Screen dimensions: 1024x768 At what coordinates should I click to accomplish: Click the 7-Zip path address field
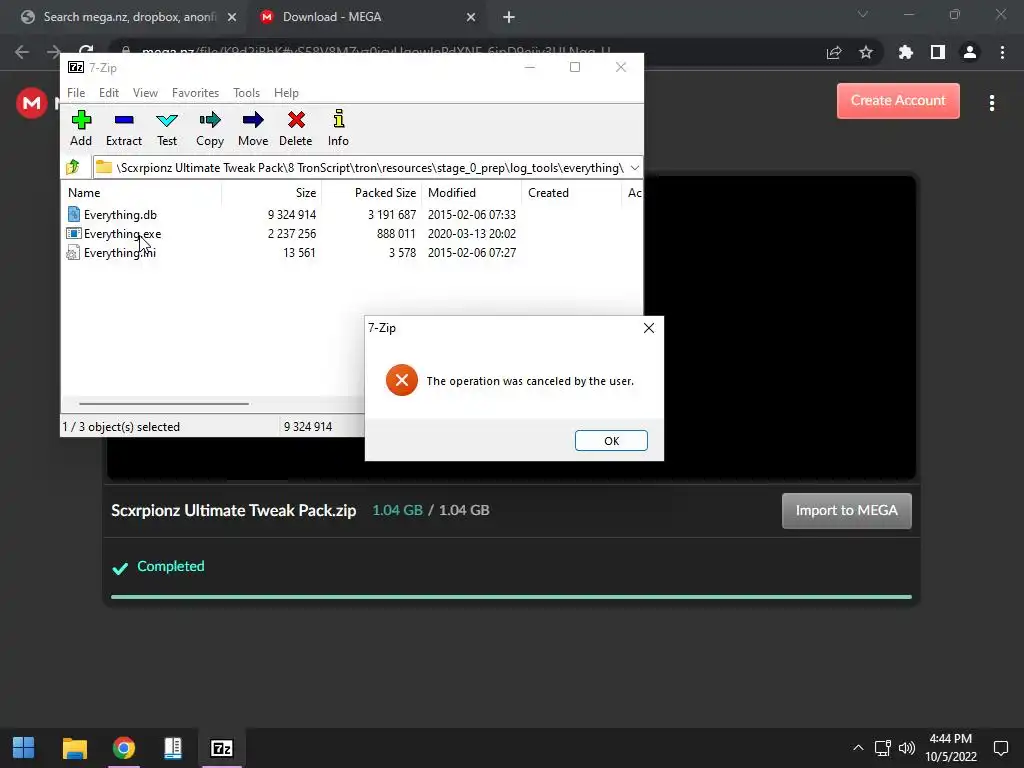(368, 168)
